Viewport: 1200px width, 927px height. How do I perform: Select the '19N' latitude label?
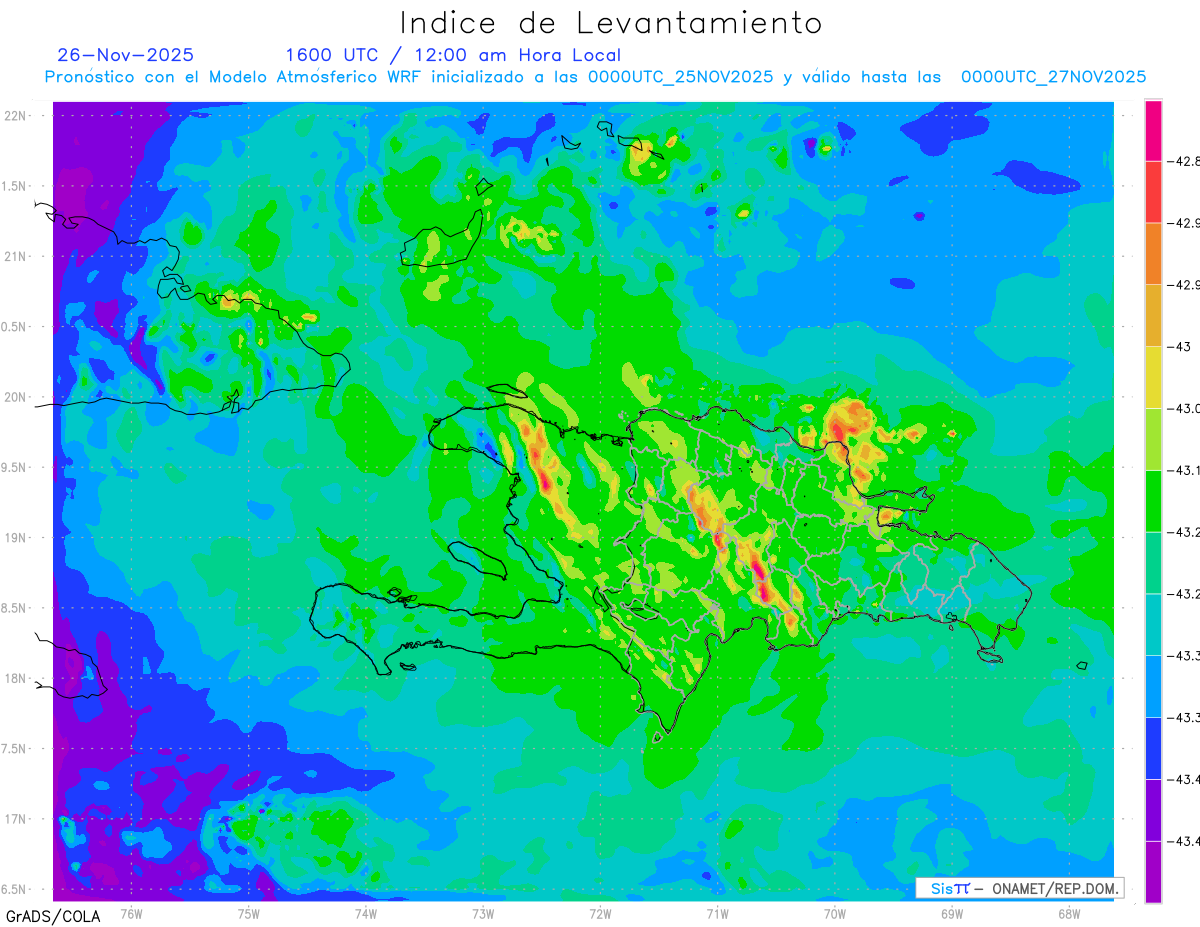[x=16, y=537]
